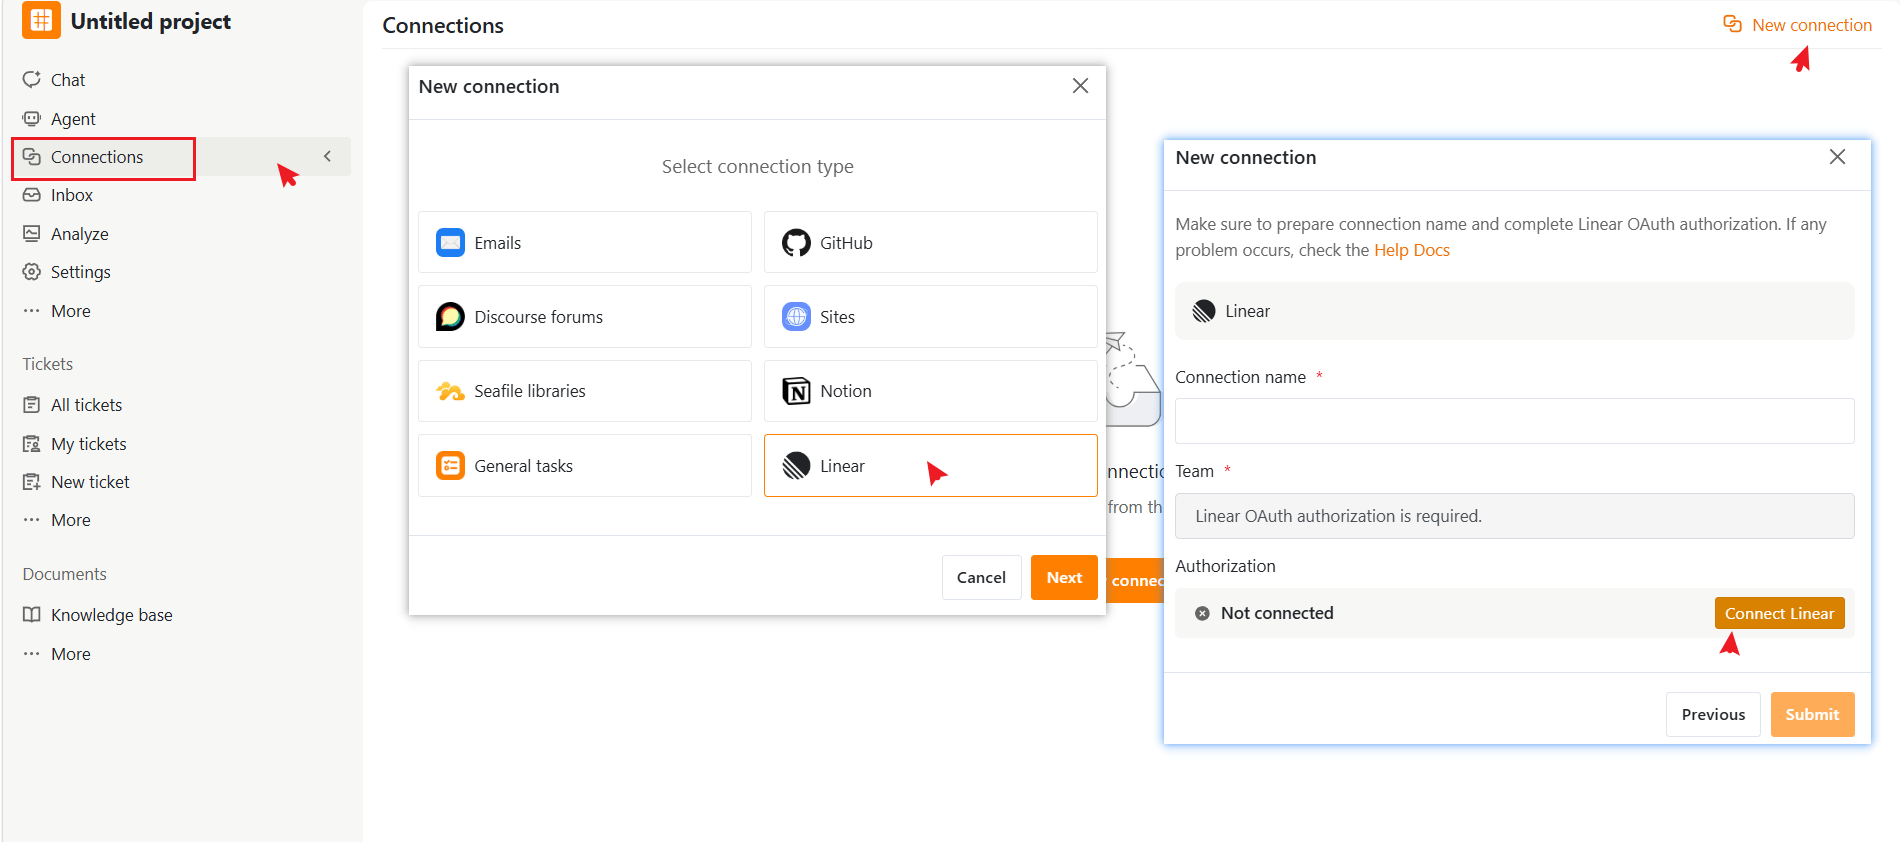Choose the Emails connection type

[x=585, y=242]
